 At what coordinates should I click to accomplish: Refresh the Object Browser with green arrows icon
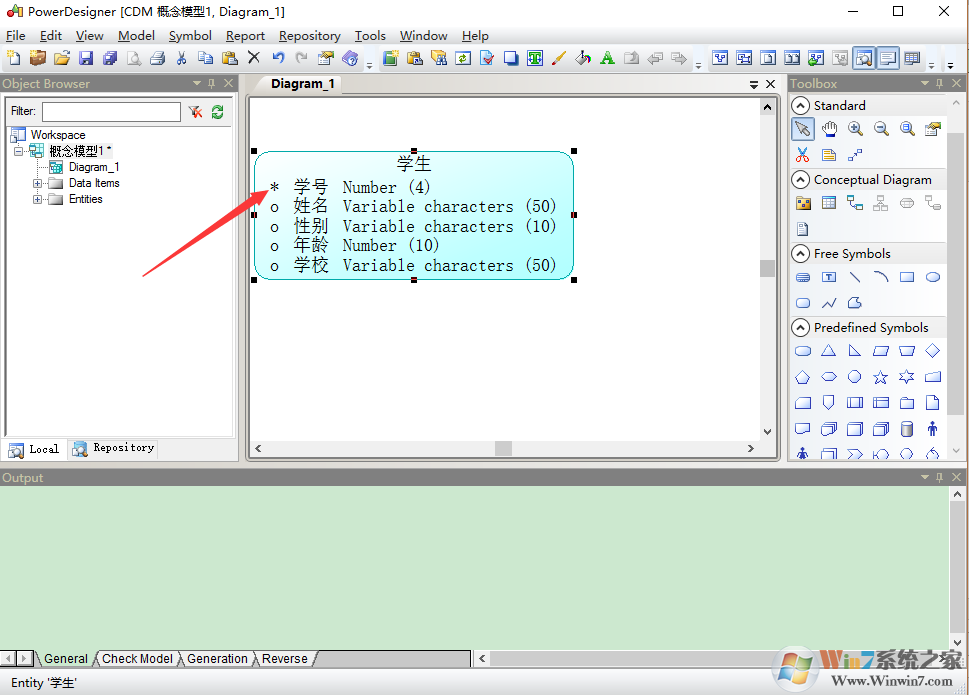[217, 112]
